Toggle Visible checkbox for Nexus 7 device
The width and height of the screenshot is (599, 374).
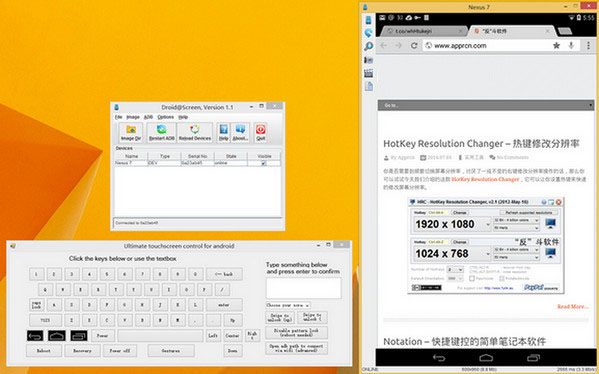click(264, 163)
